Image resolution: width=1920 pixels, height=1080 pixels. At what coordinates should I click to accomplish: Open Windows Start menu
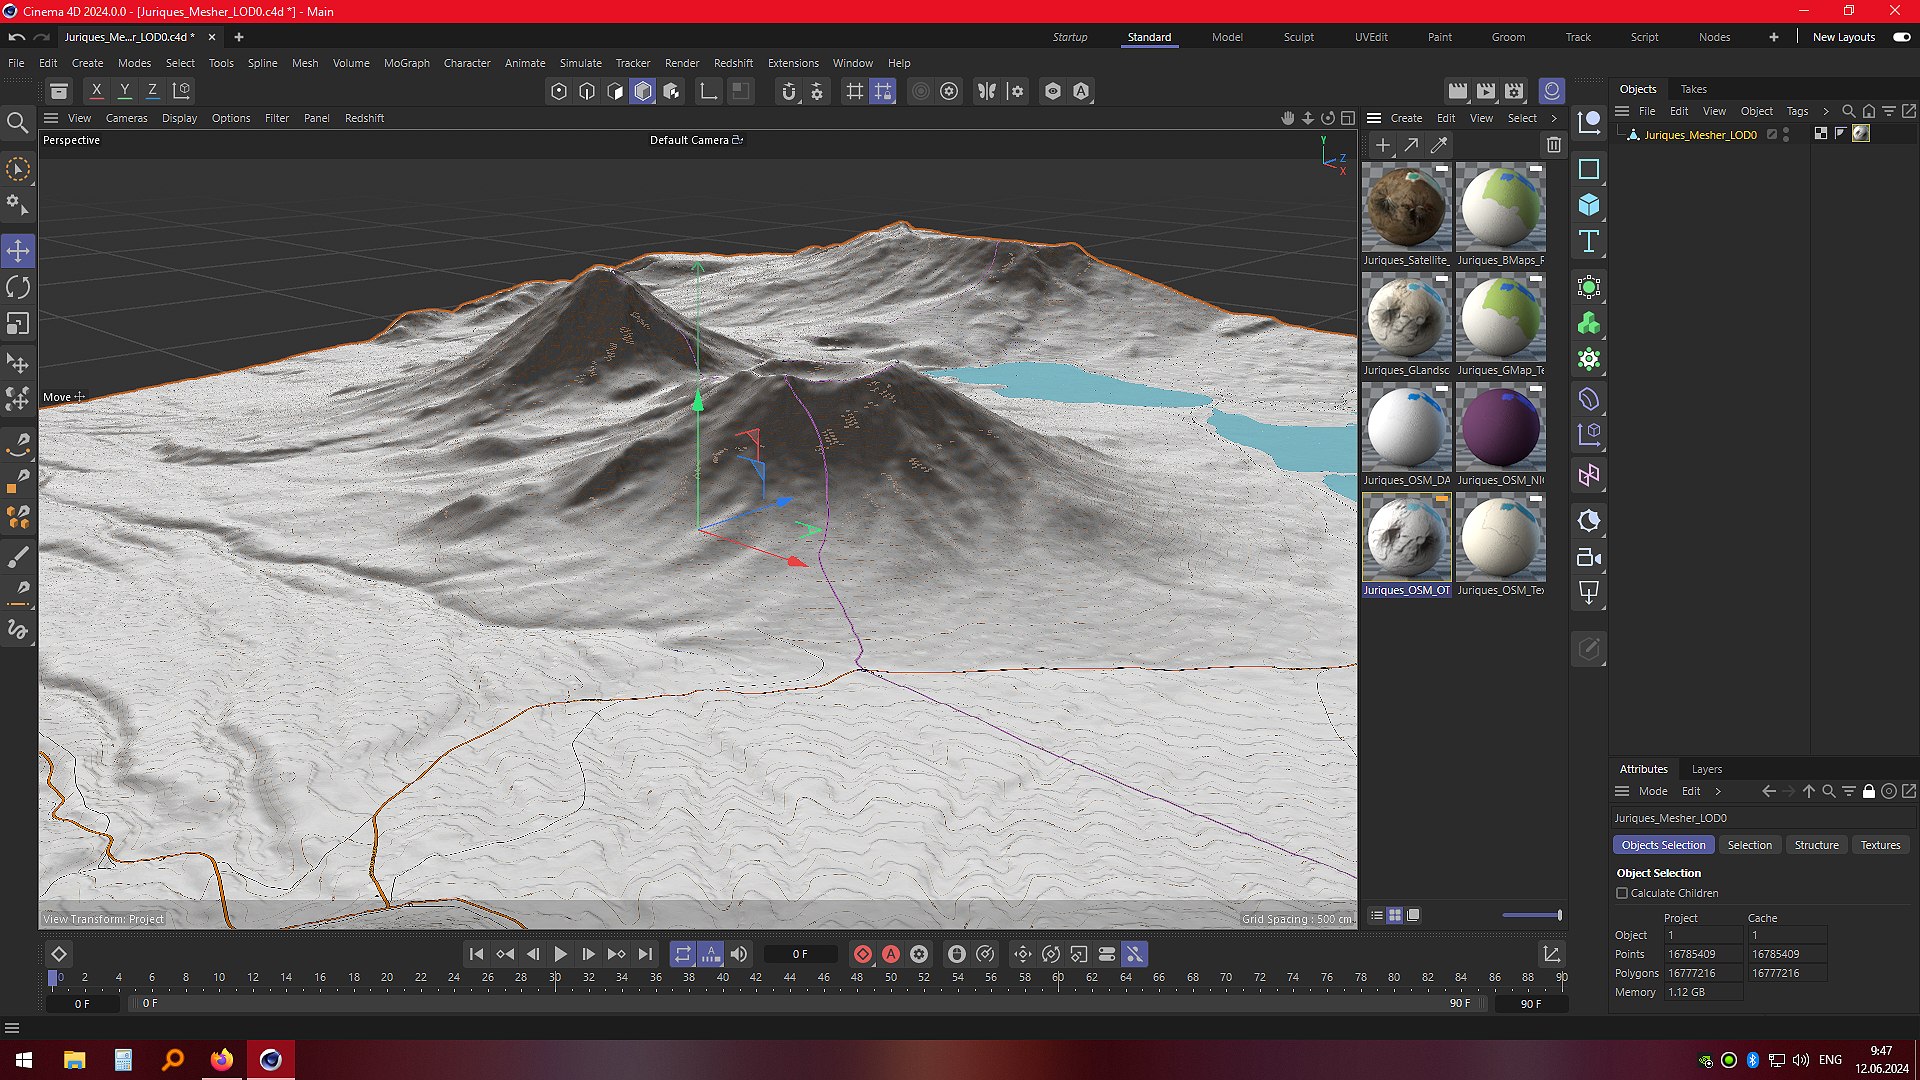point(24,1060)
